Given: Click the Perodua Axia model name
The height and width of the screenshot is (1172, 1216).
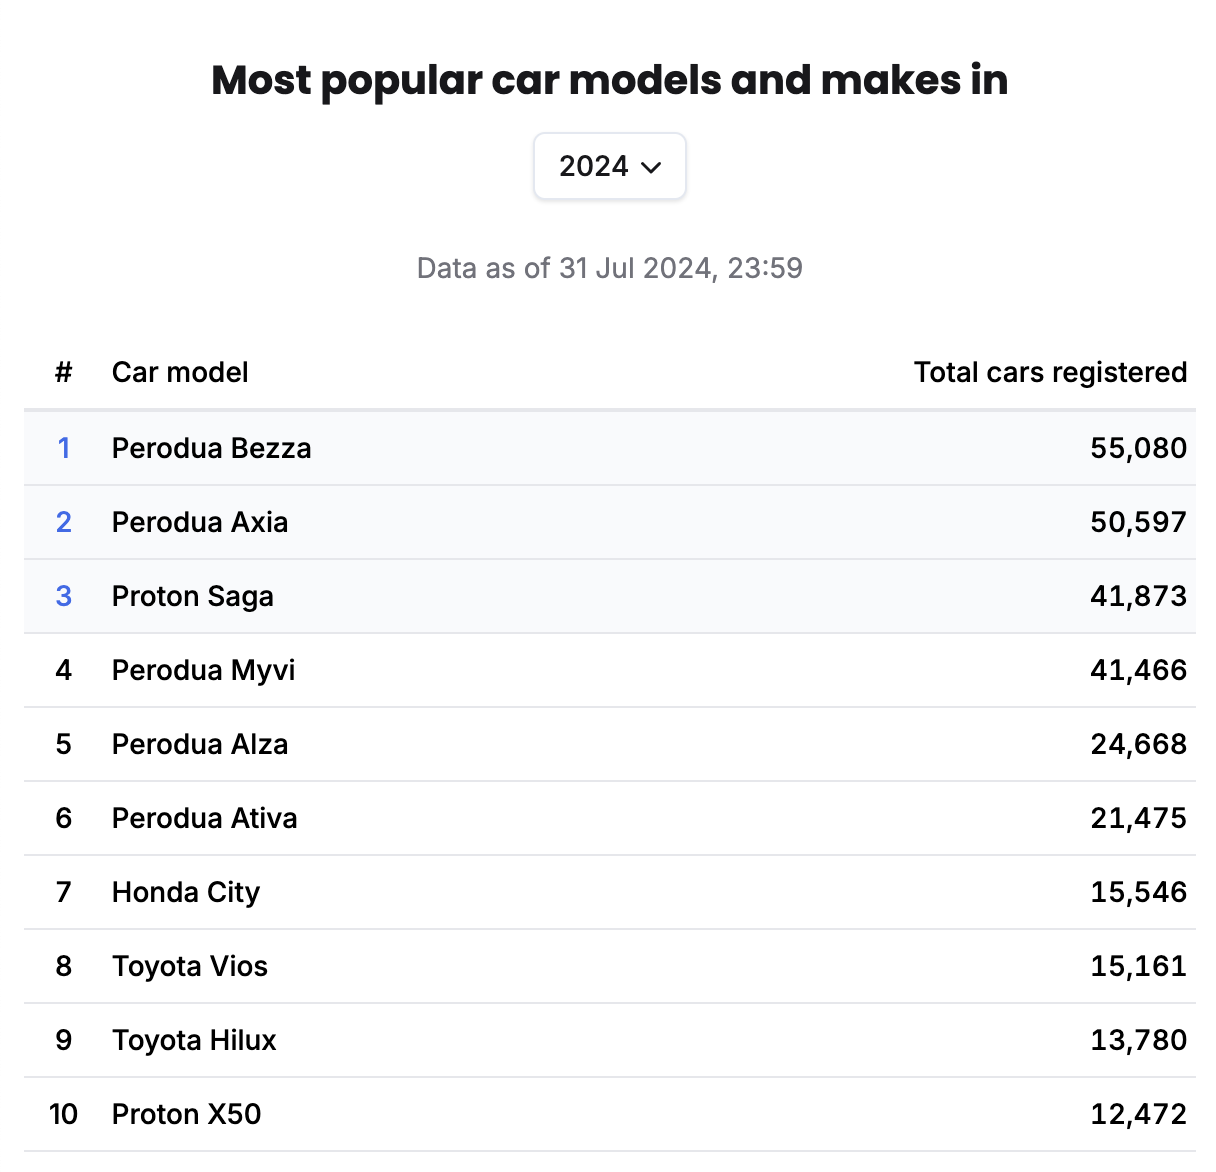Looking at the screenshot, I should (200, 522).
